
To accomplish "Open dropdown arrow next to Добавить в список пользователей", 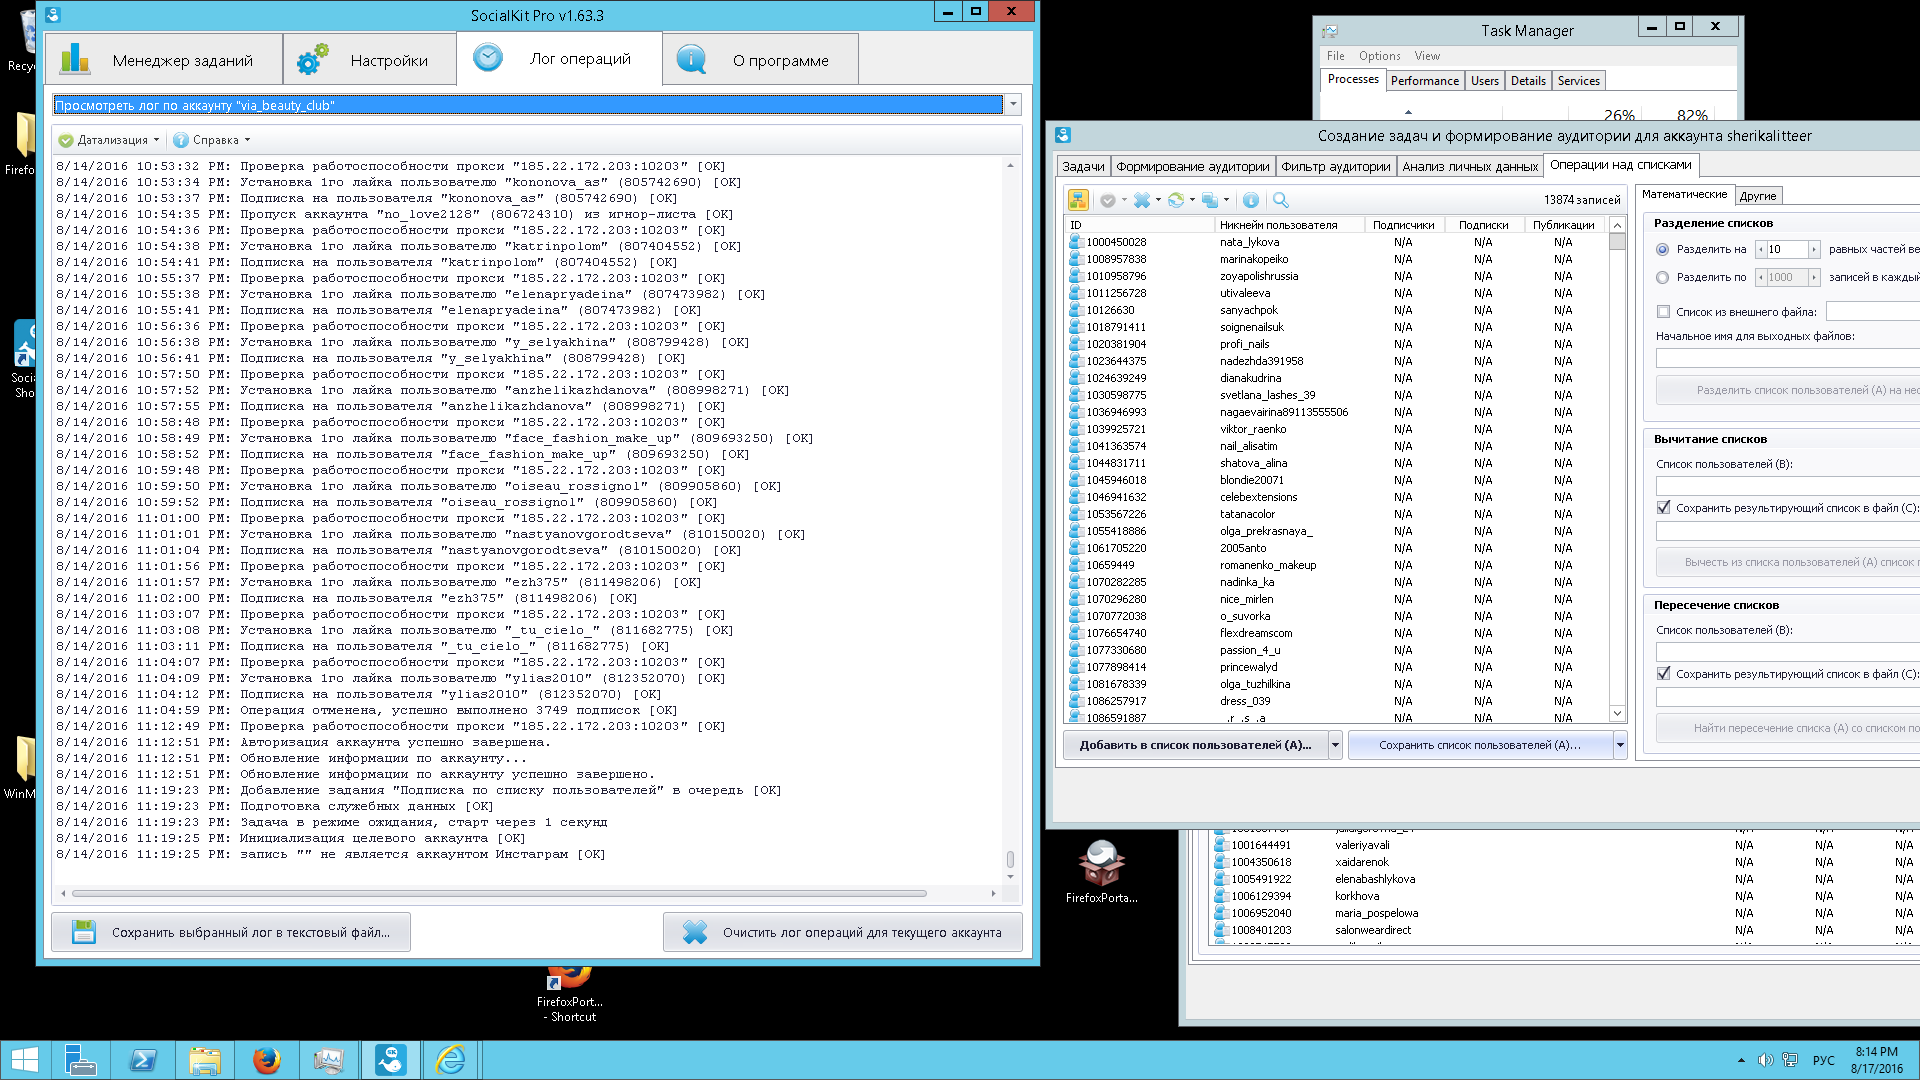I will [x=1335, y=745].
